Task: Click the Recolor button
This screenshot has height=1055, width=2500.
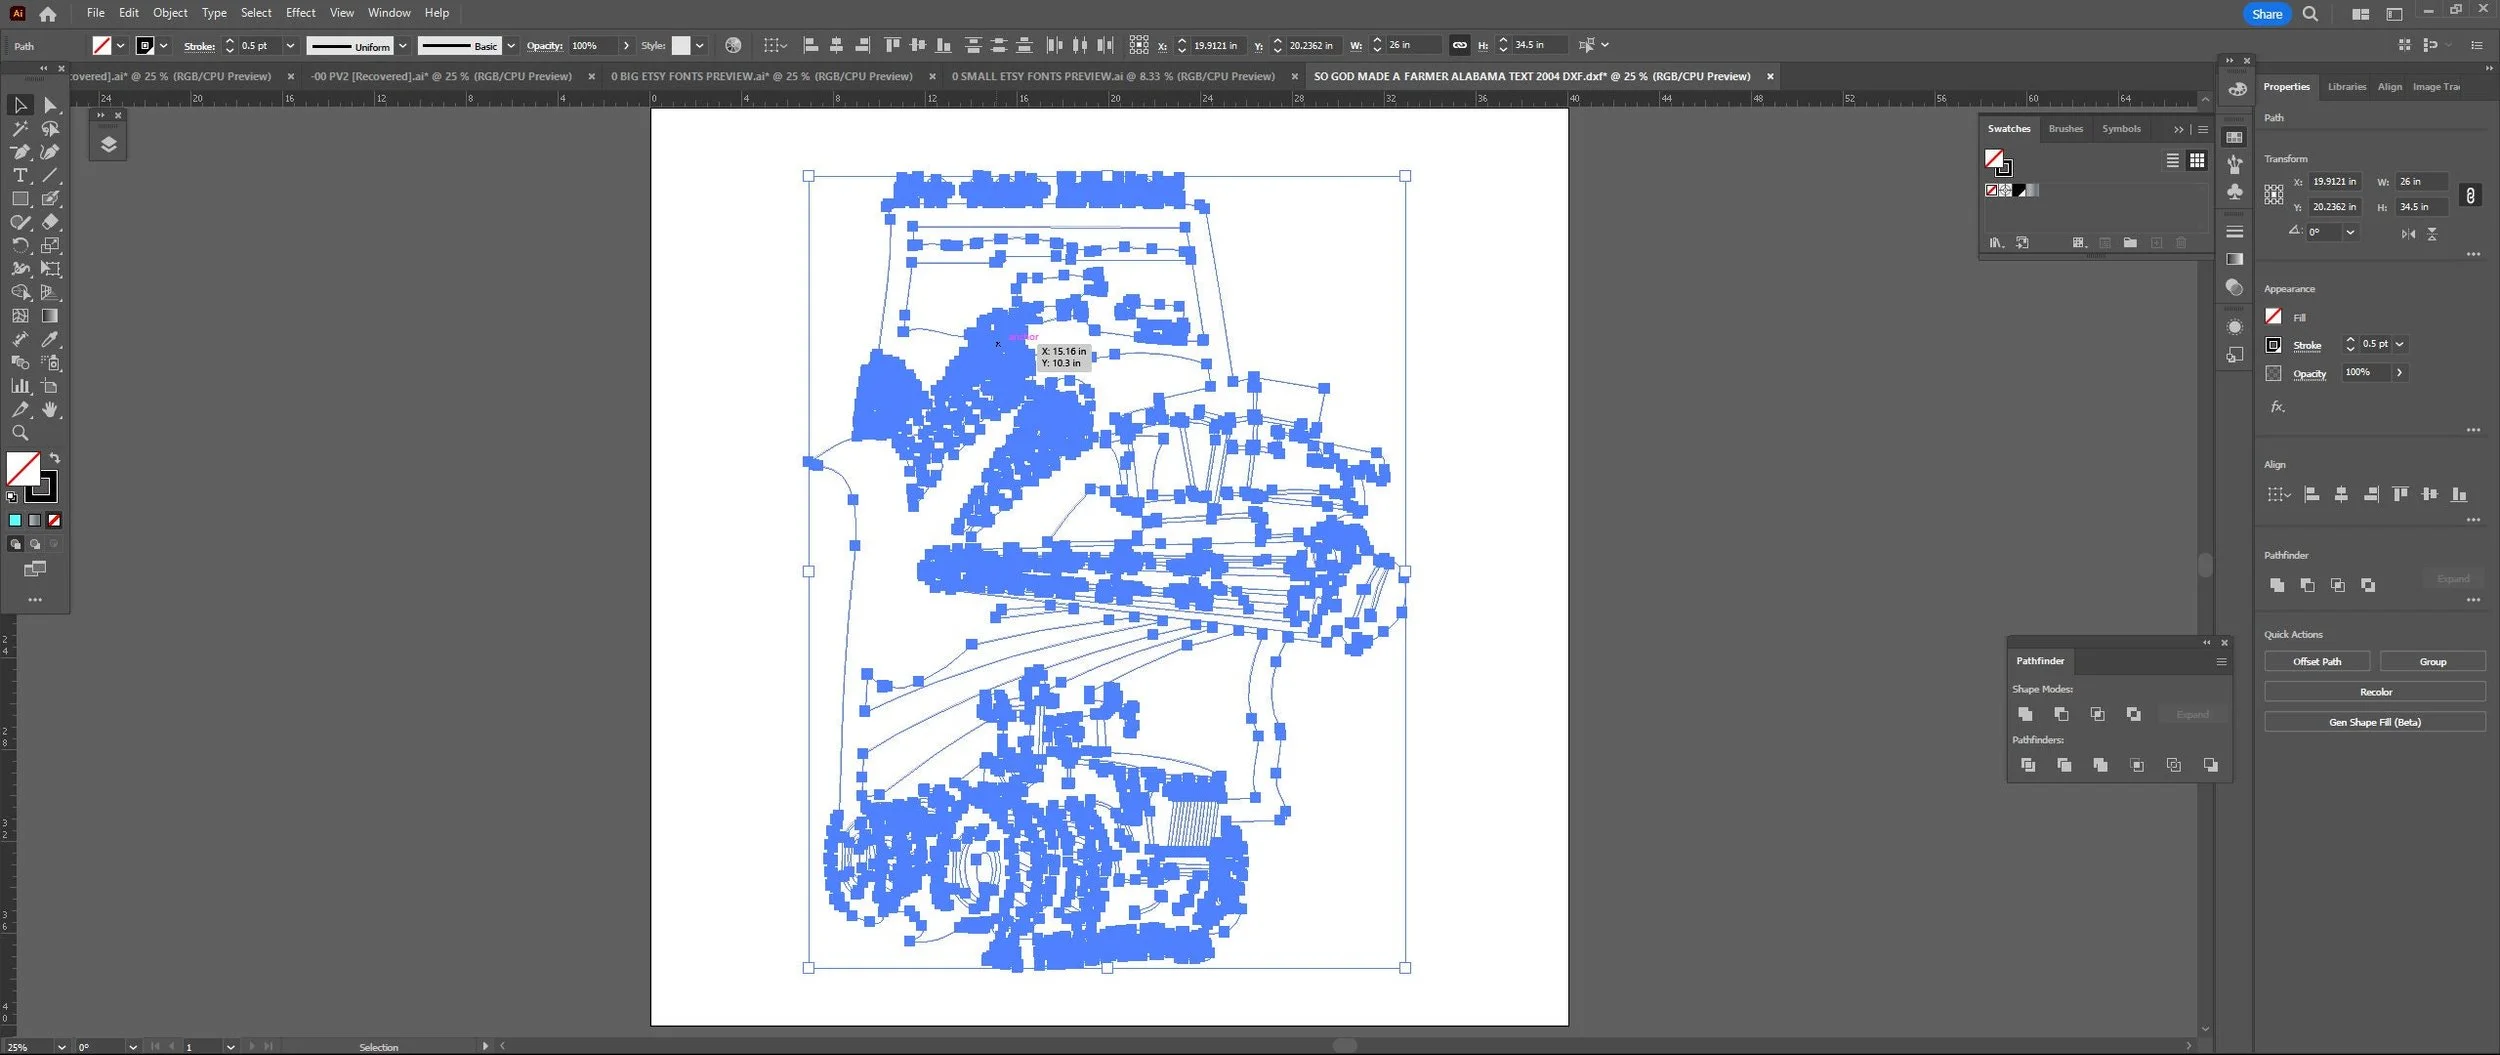Action: (2375, 692)
